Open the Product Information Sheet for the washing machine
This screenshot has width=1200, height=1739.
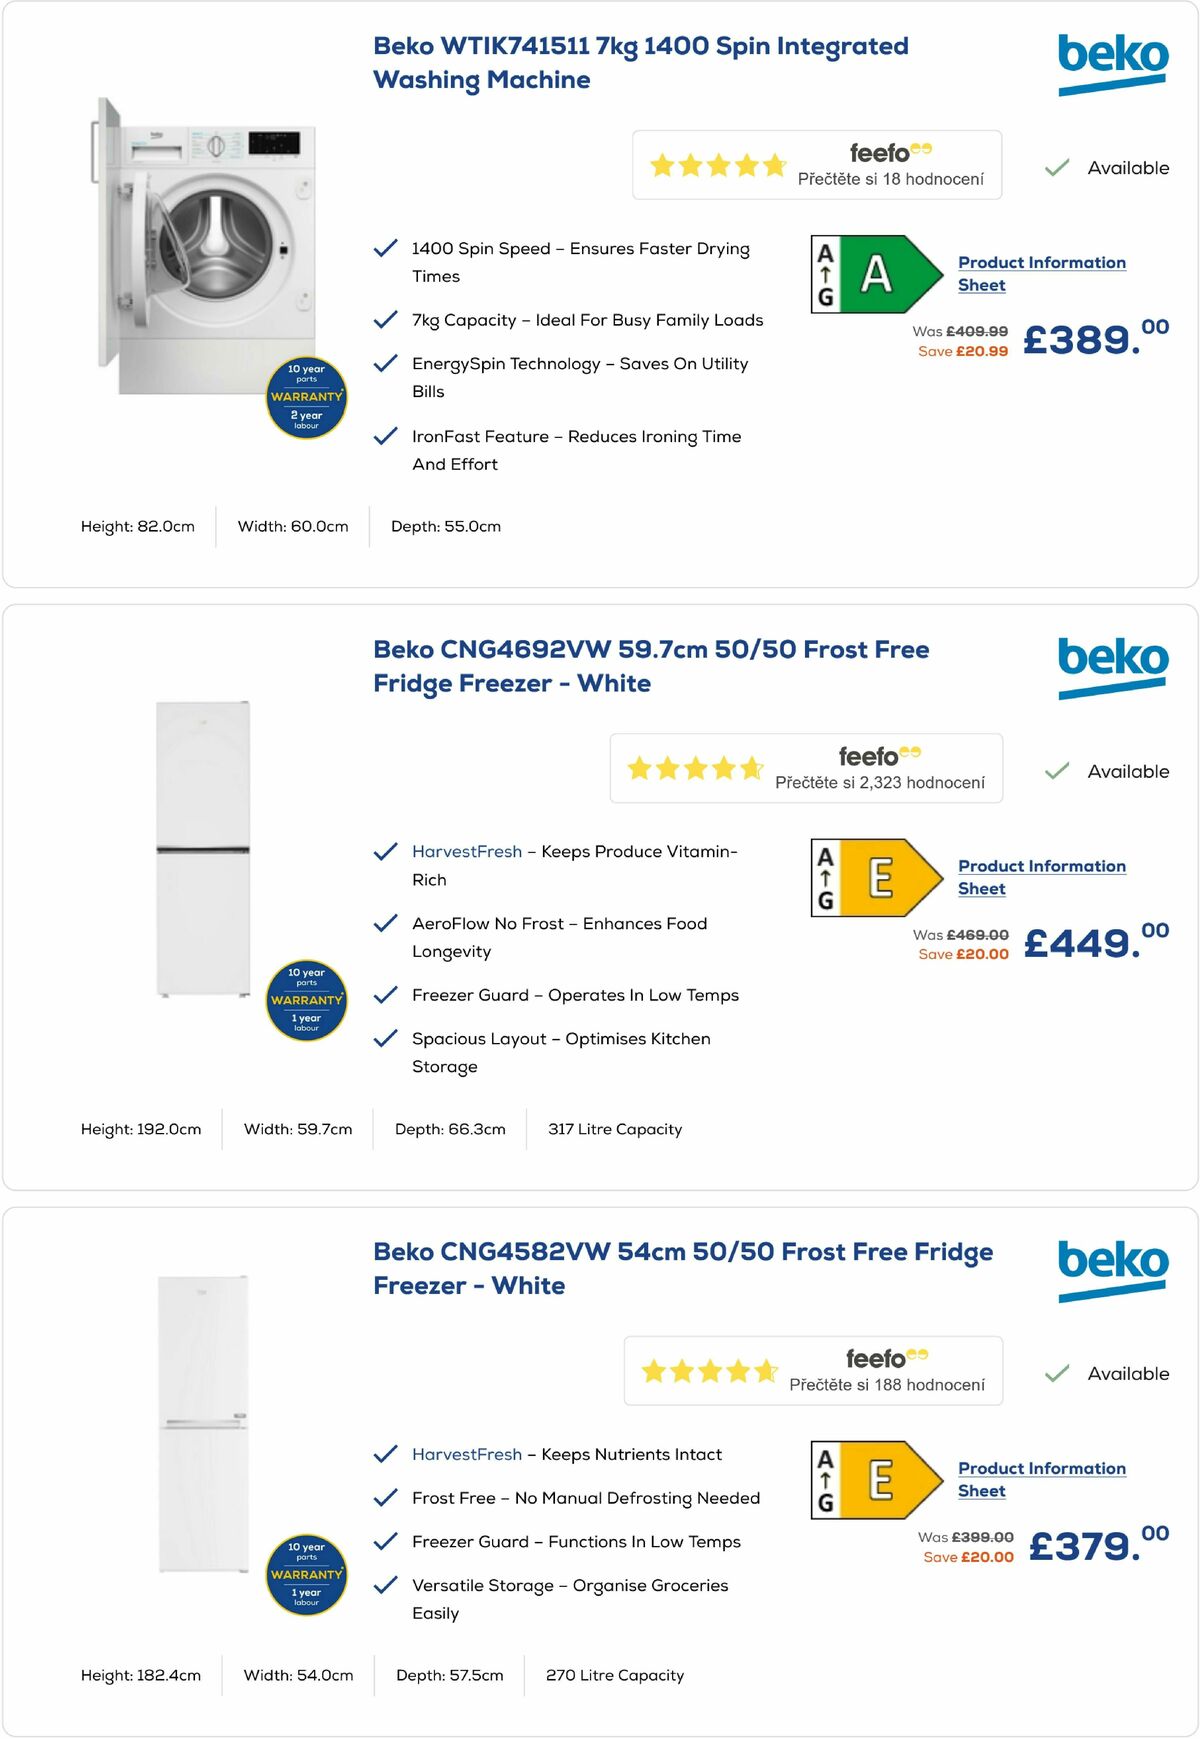click(1041, 272)
